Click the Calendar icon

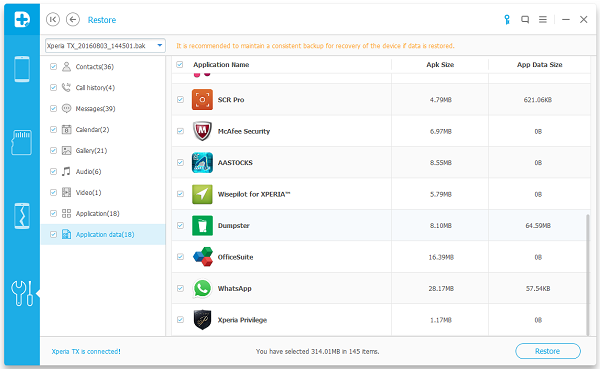pos(67,129)
